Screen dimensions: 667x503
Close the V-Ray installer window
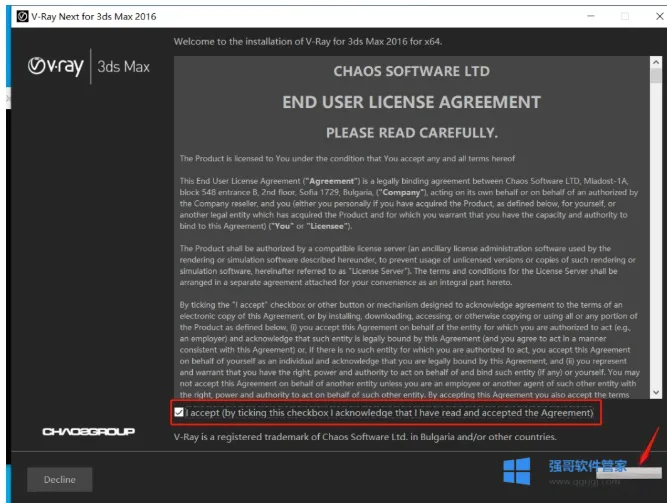(659, 16)
